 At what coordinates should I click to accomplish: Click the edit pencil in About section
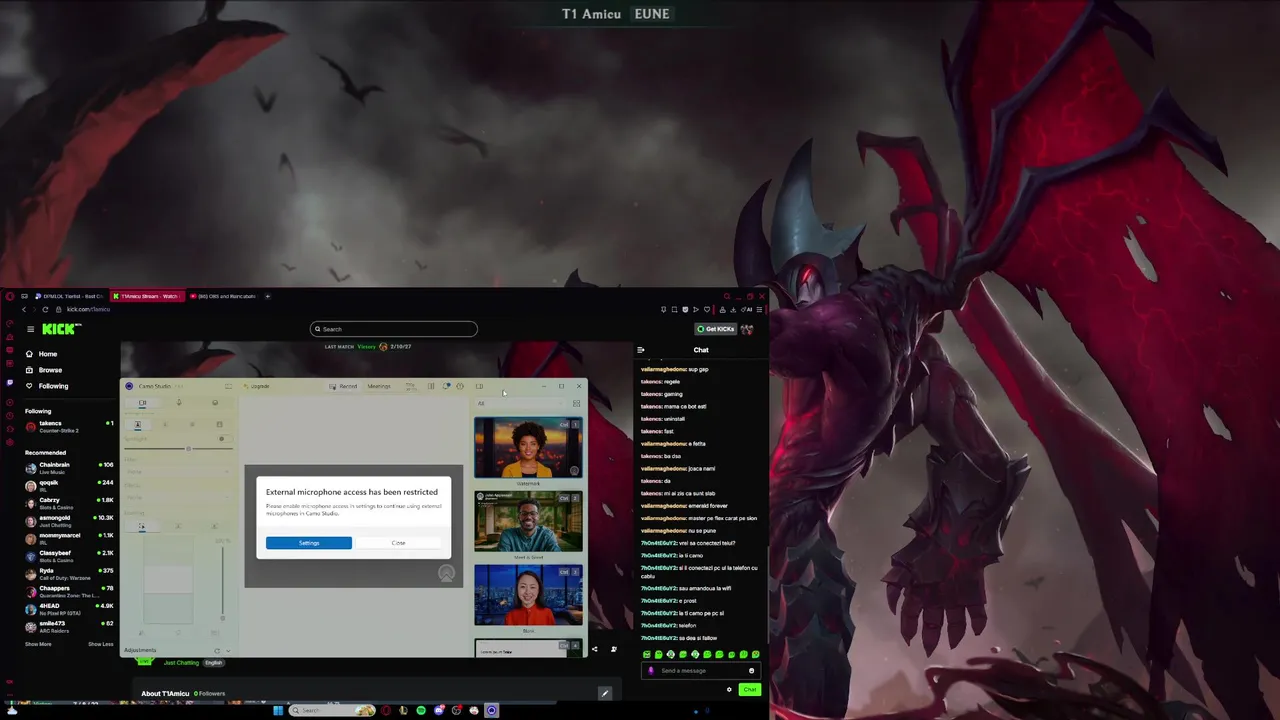click(x=604, y=693)
